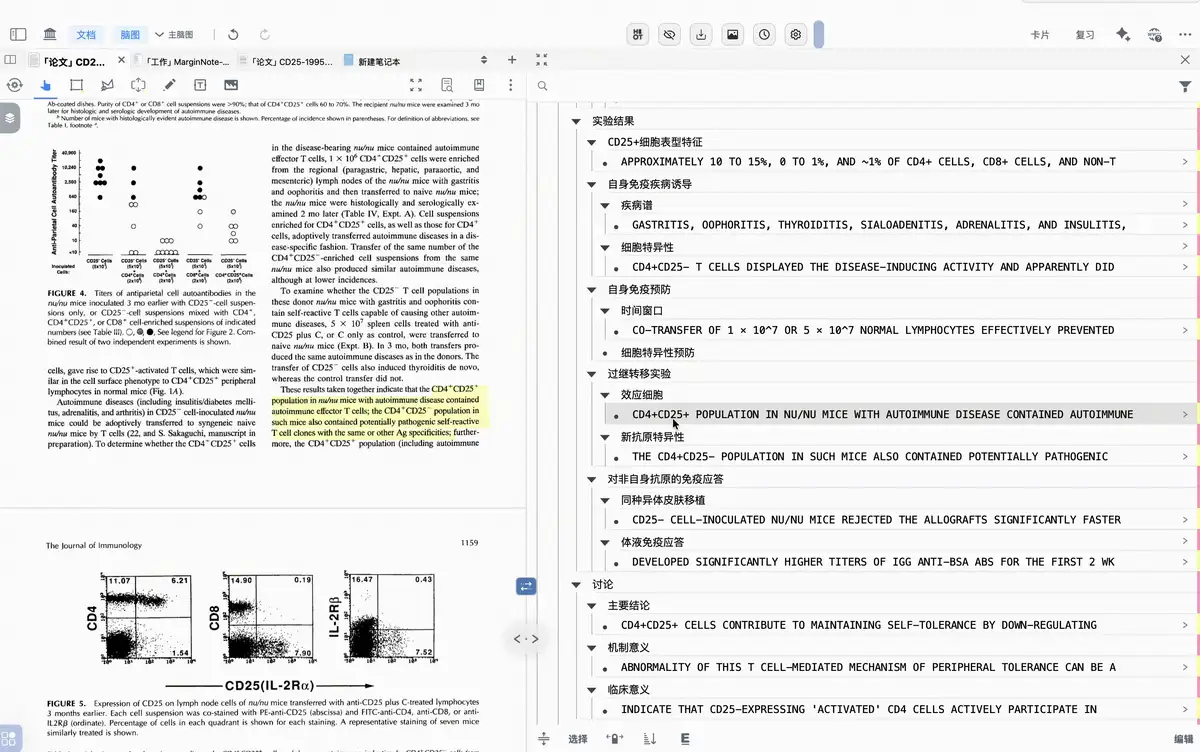Screen dimensions: 1200x752
Task: Collapse the 疾病谱 node
Action: pos(605,205)
